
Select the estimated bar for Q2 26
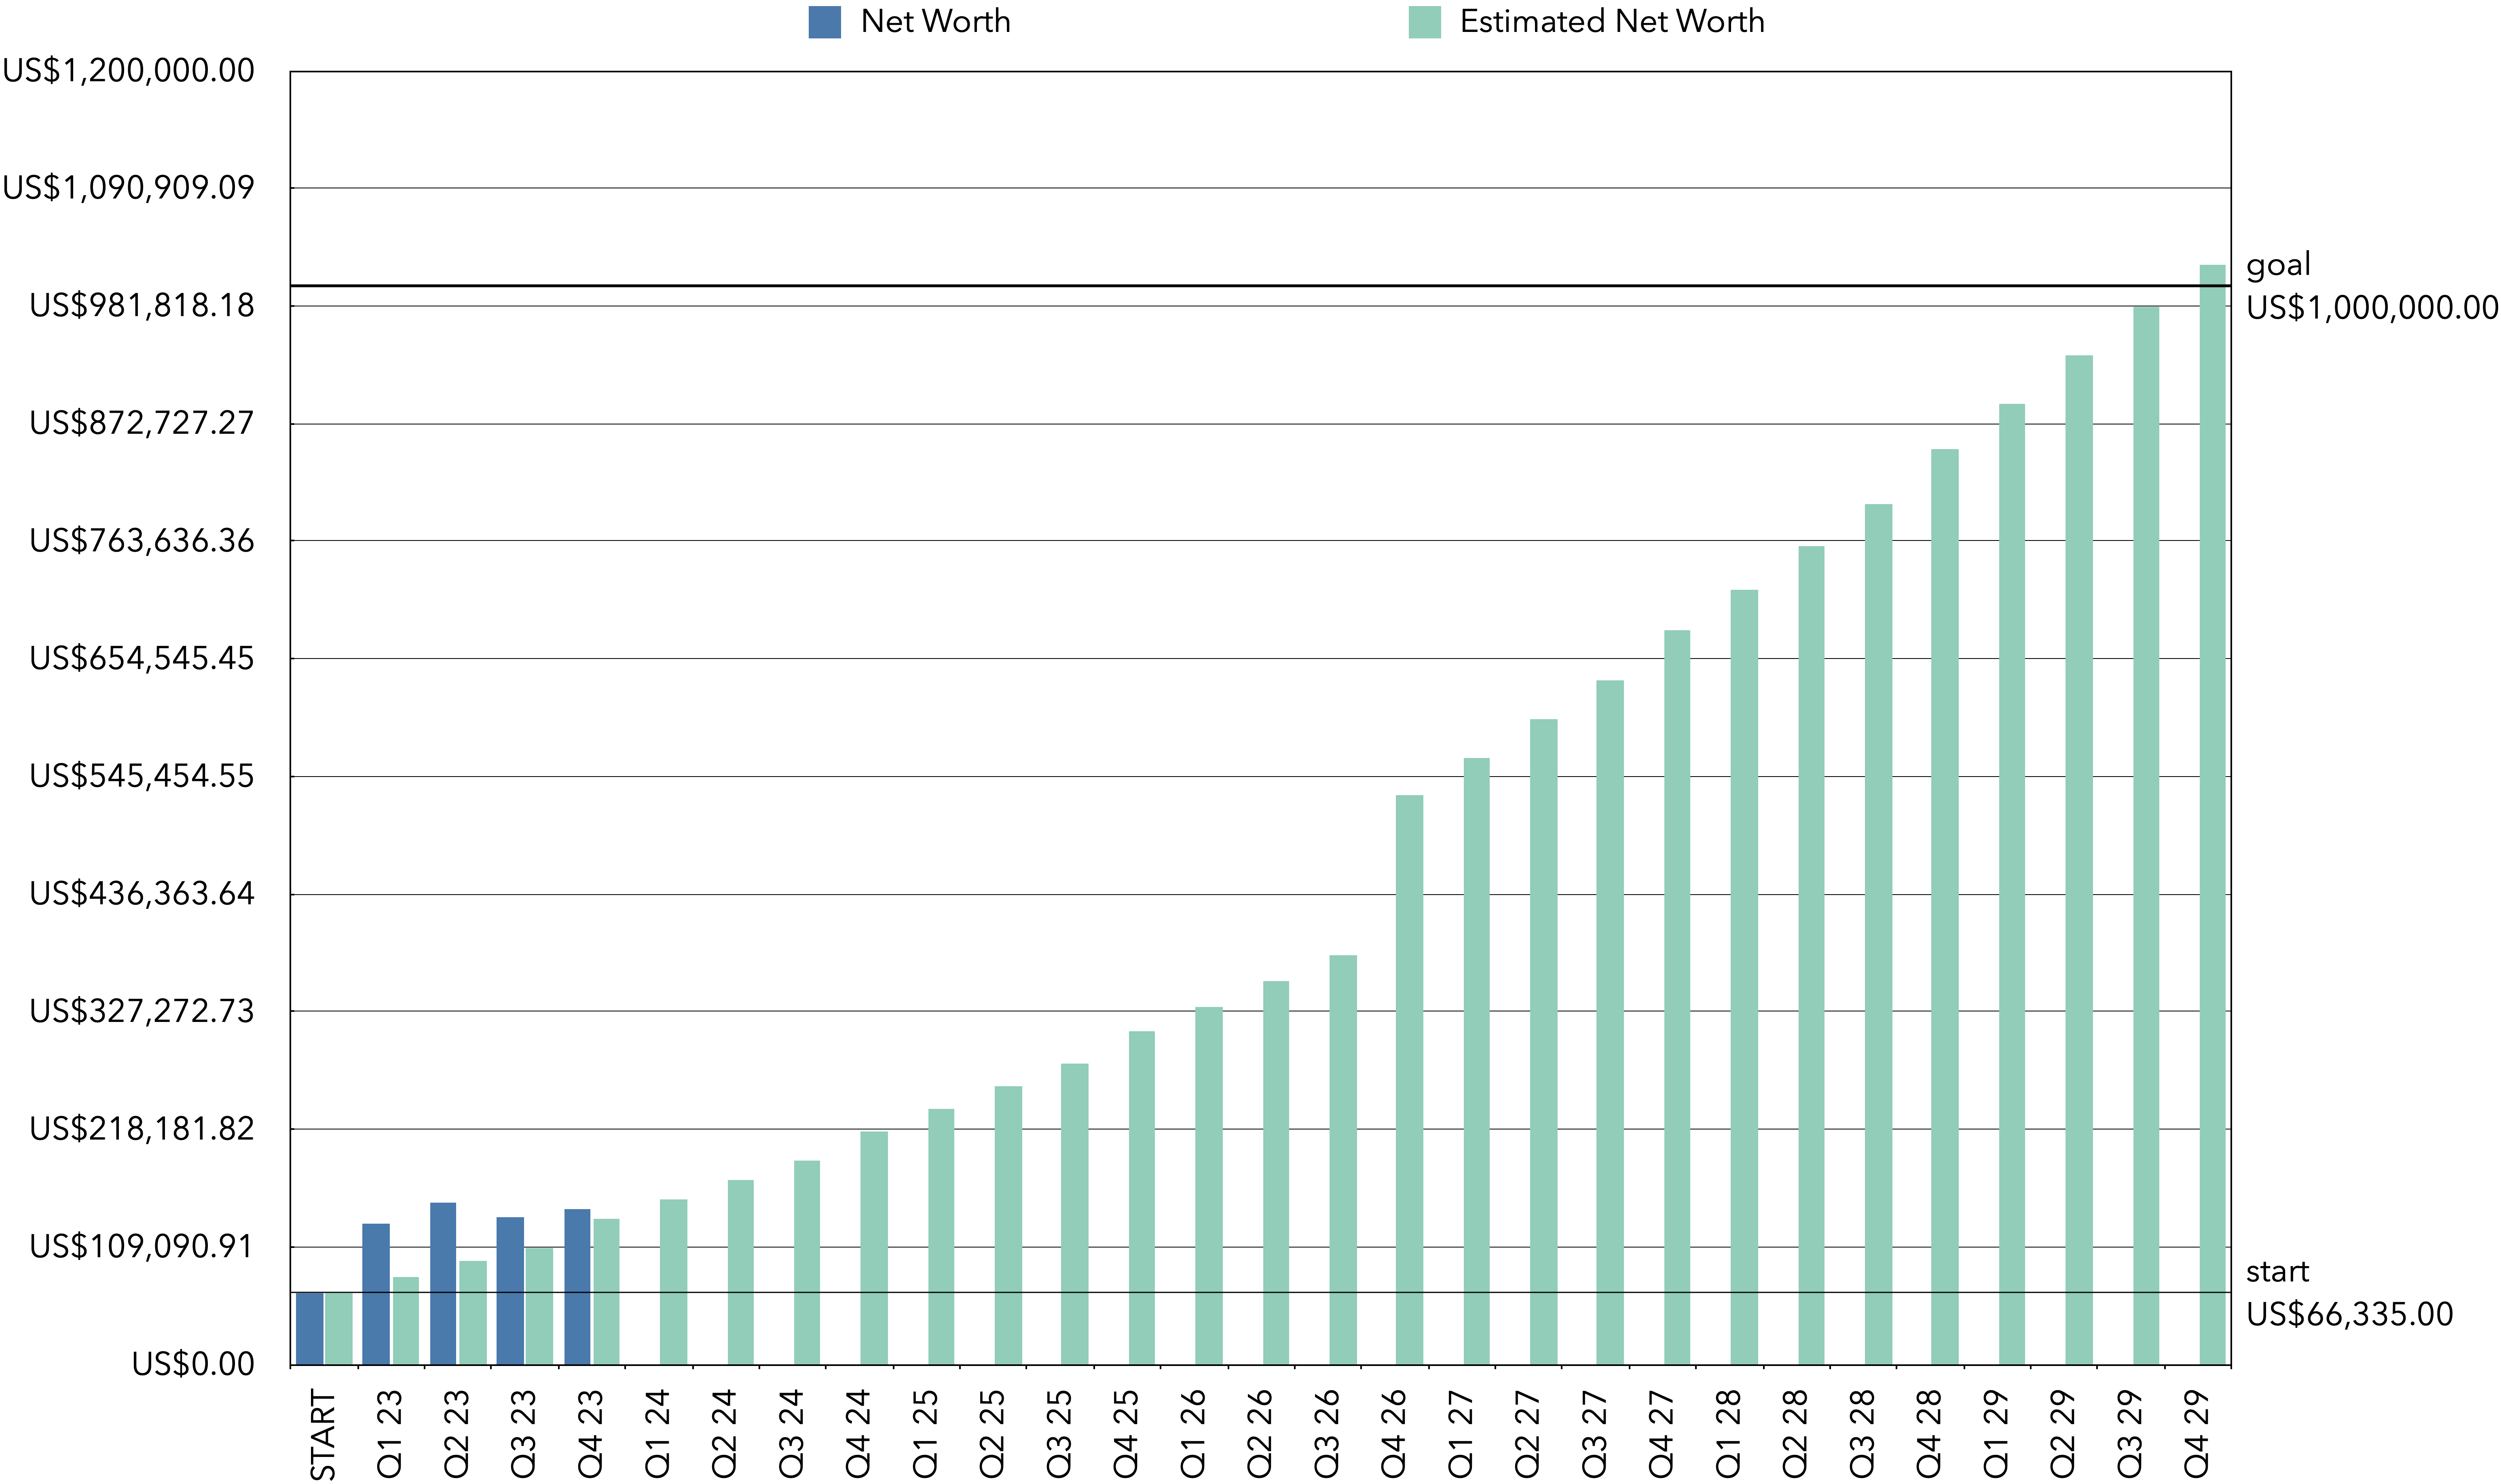(x=1276, y=1173)
